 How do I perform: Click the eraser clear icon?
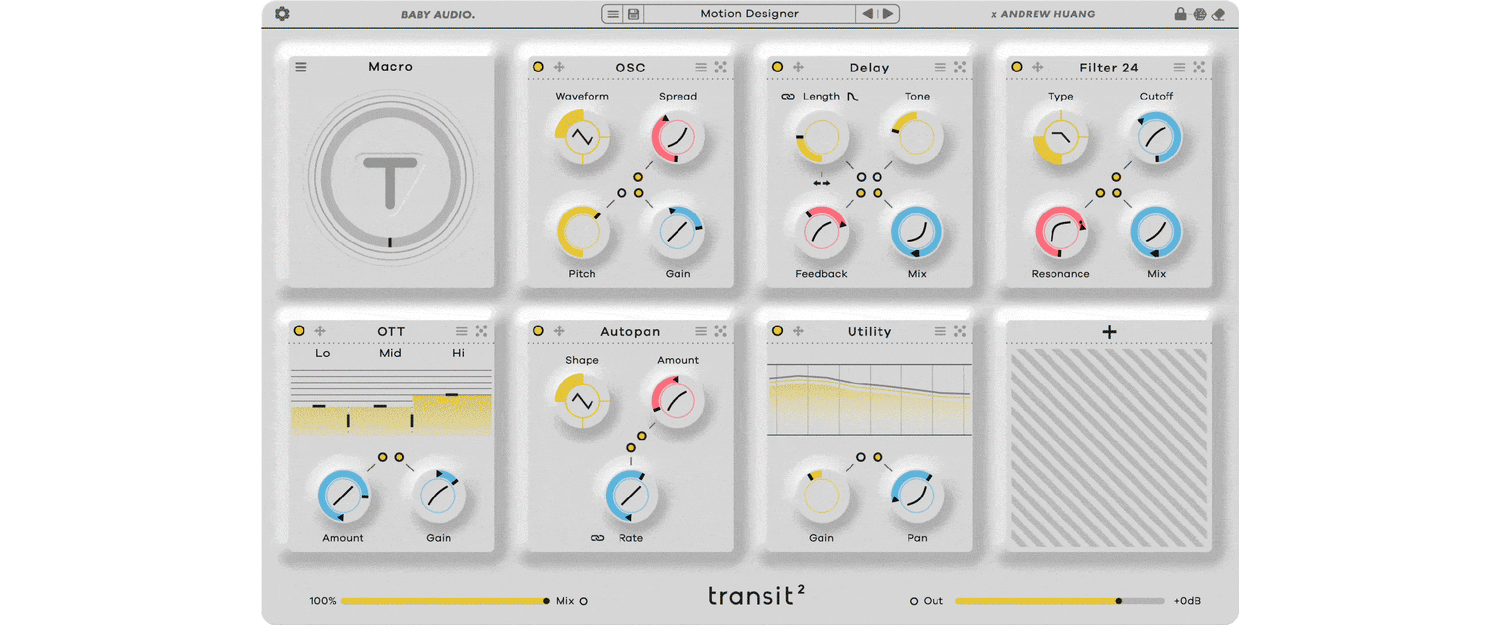coord(1218,14)
